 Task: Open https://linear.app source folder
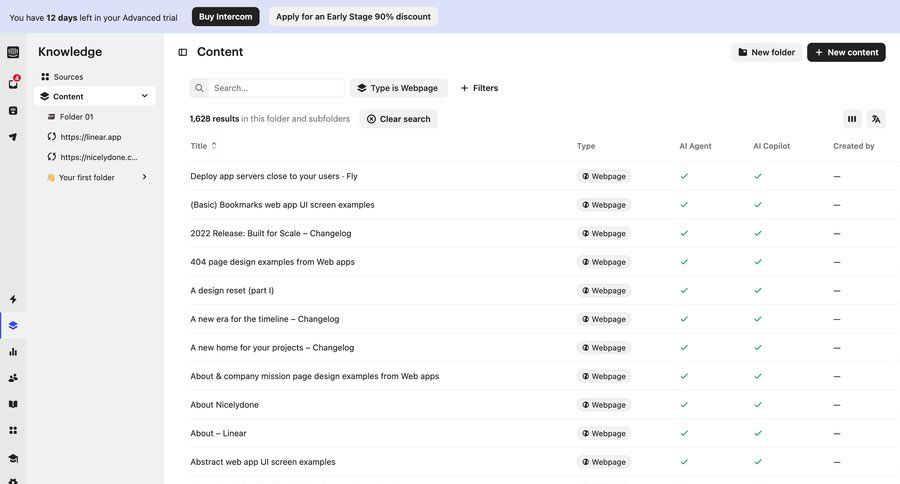84,137
